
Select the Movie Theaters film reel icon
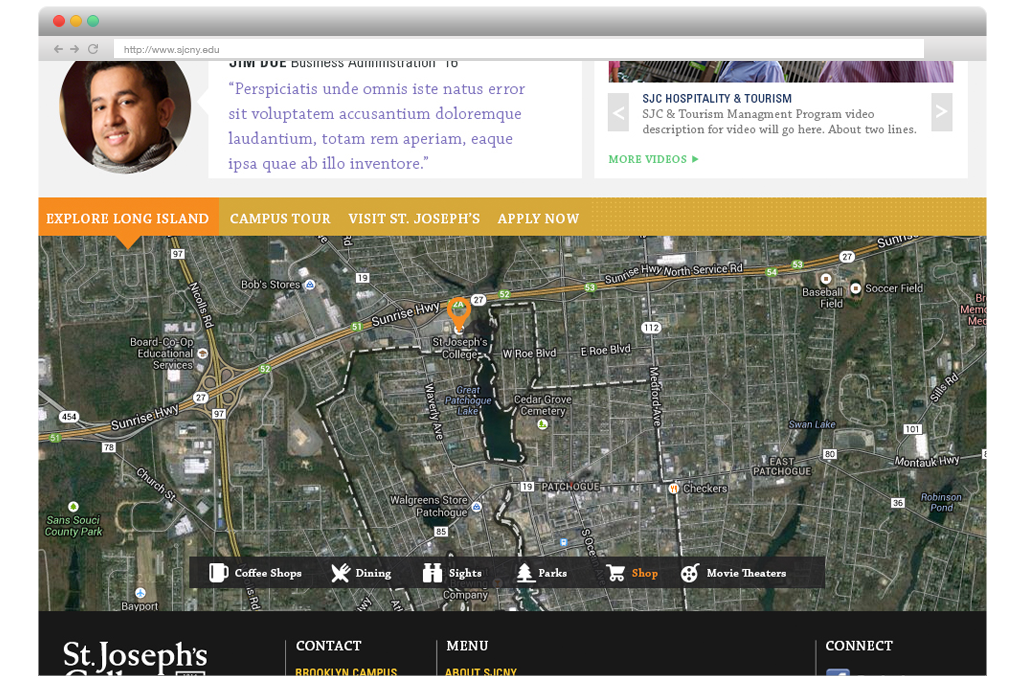point(690,573)
